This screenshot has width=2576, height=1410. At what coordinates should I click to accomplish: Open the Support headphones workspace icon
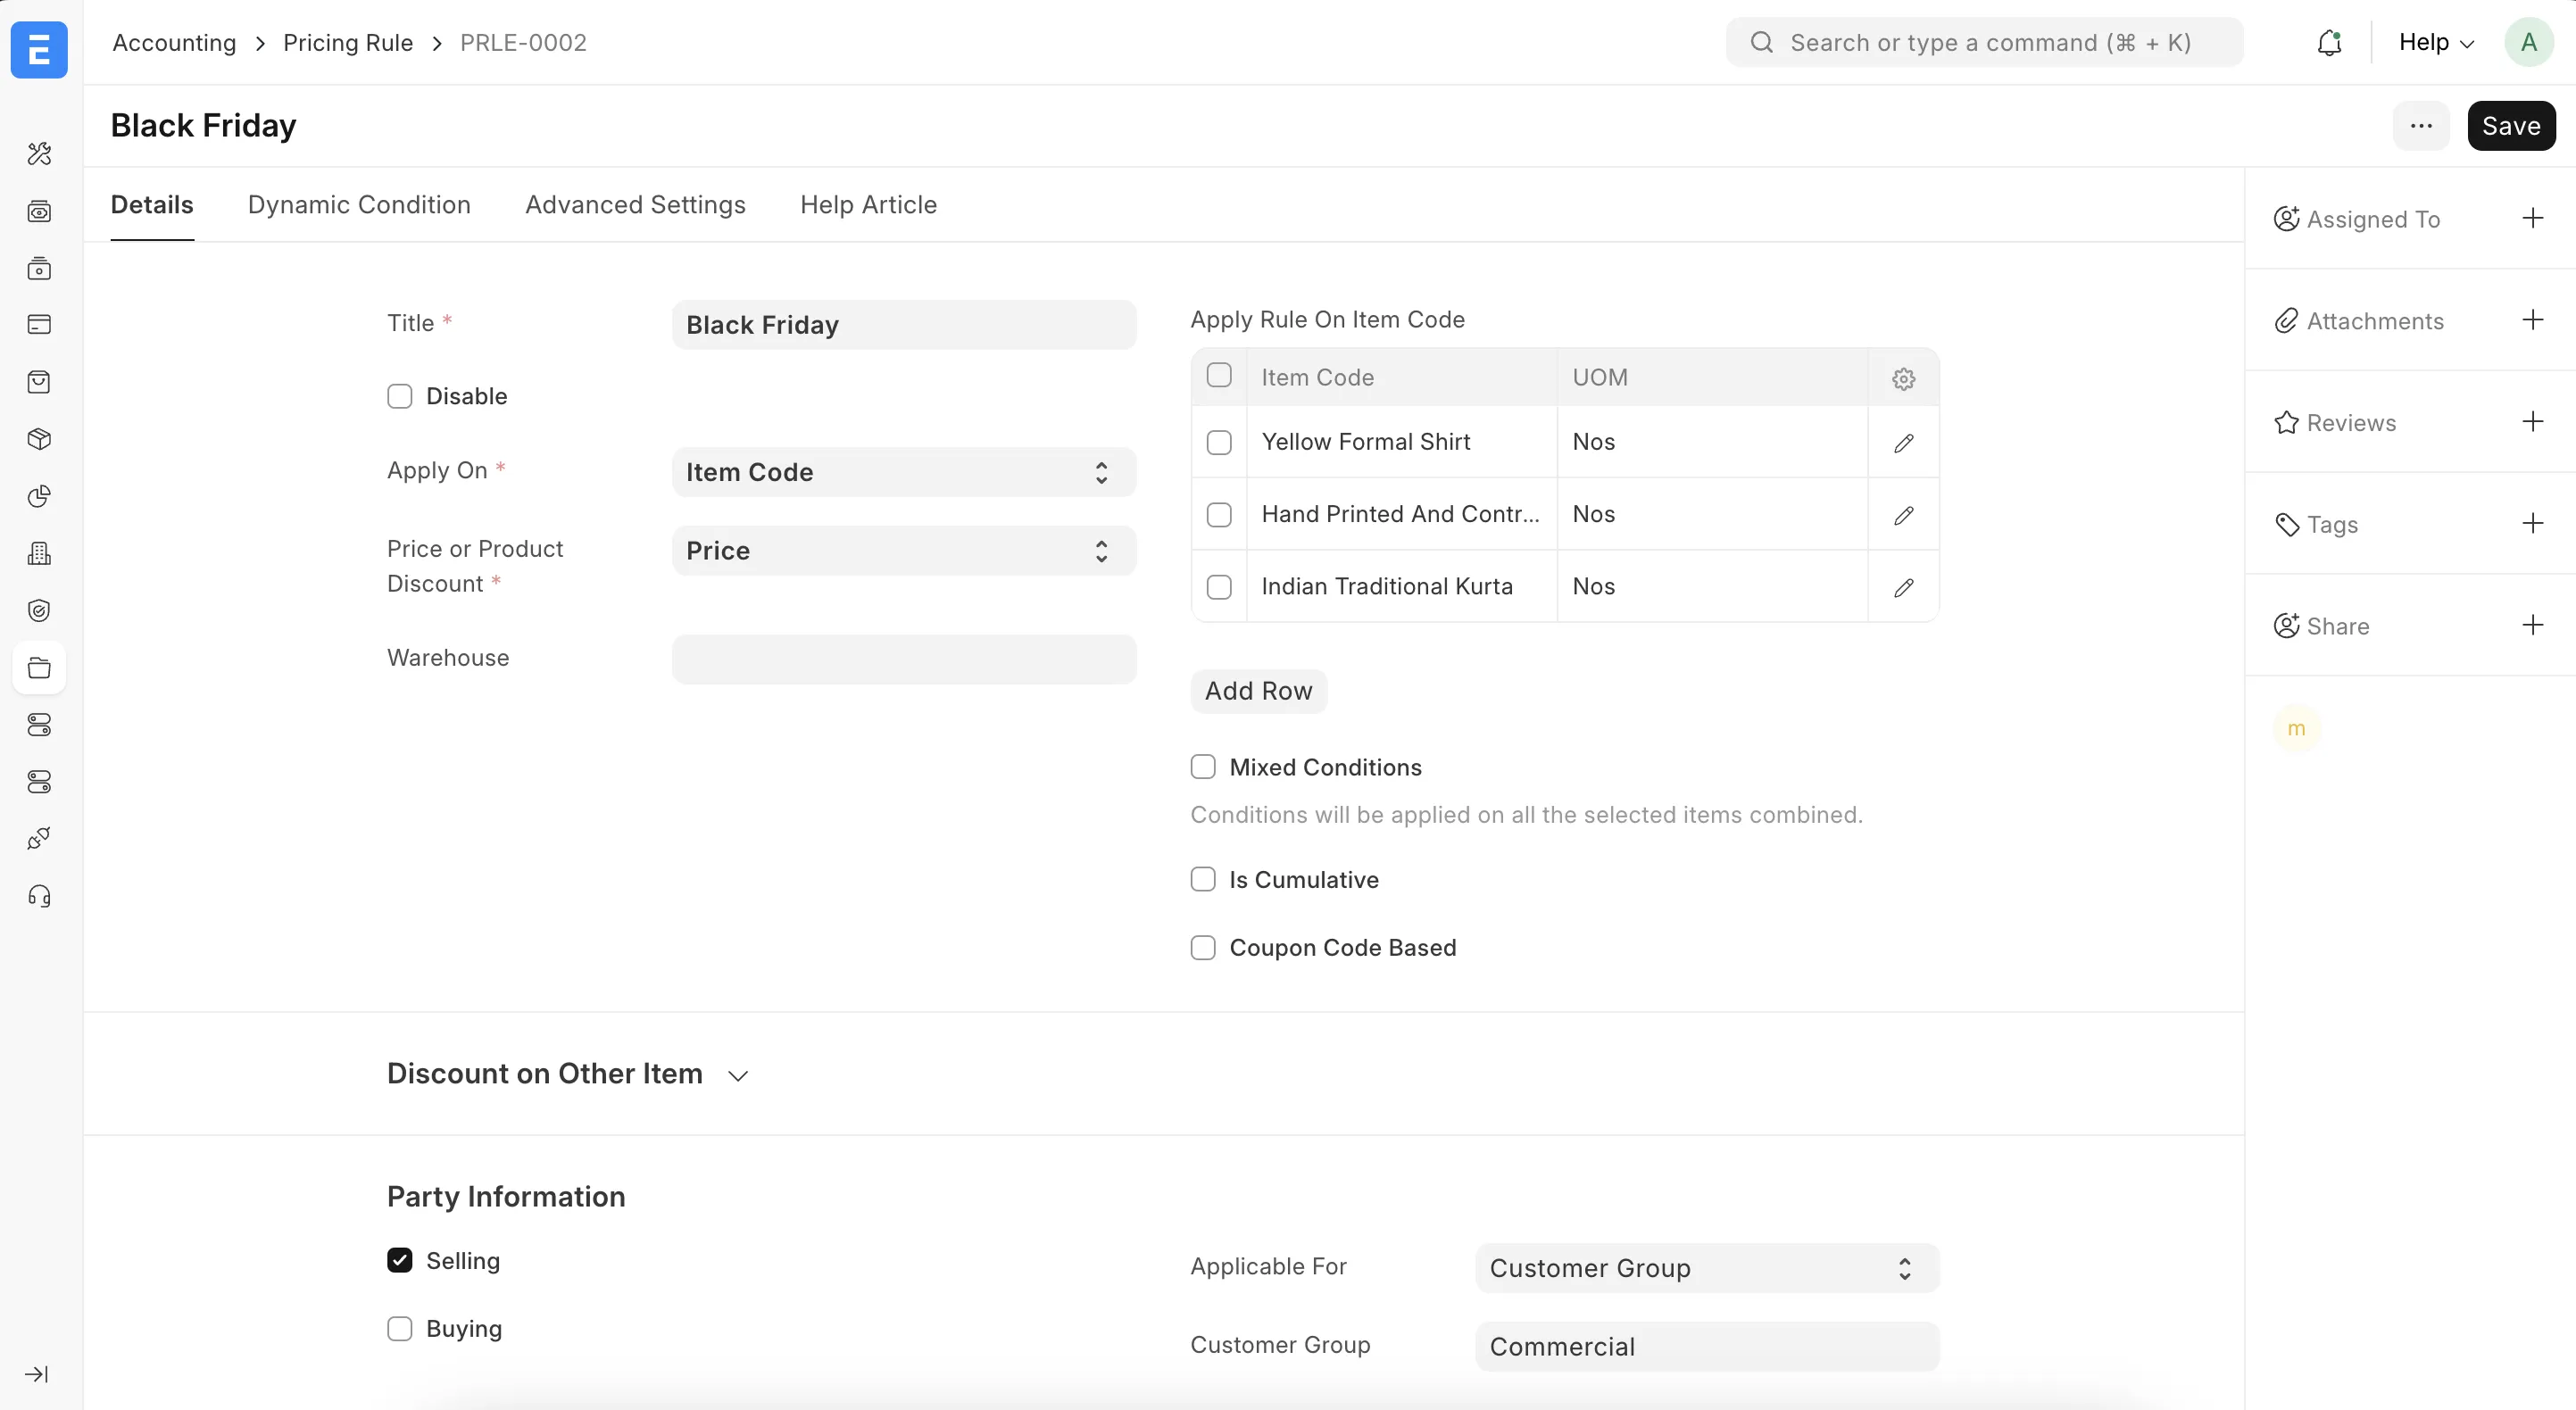[x=40, y=896]
